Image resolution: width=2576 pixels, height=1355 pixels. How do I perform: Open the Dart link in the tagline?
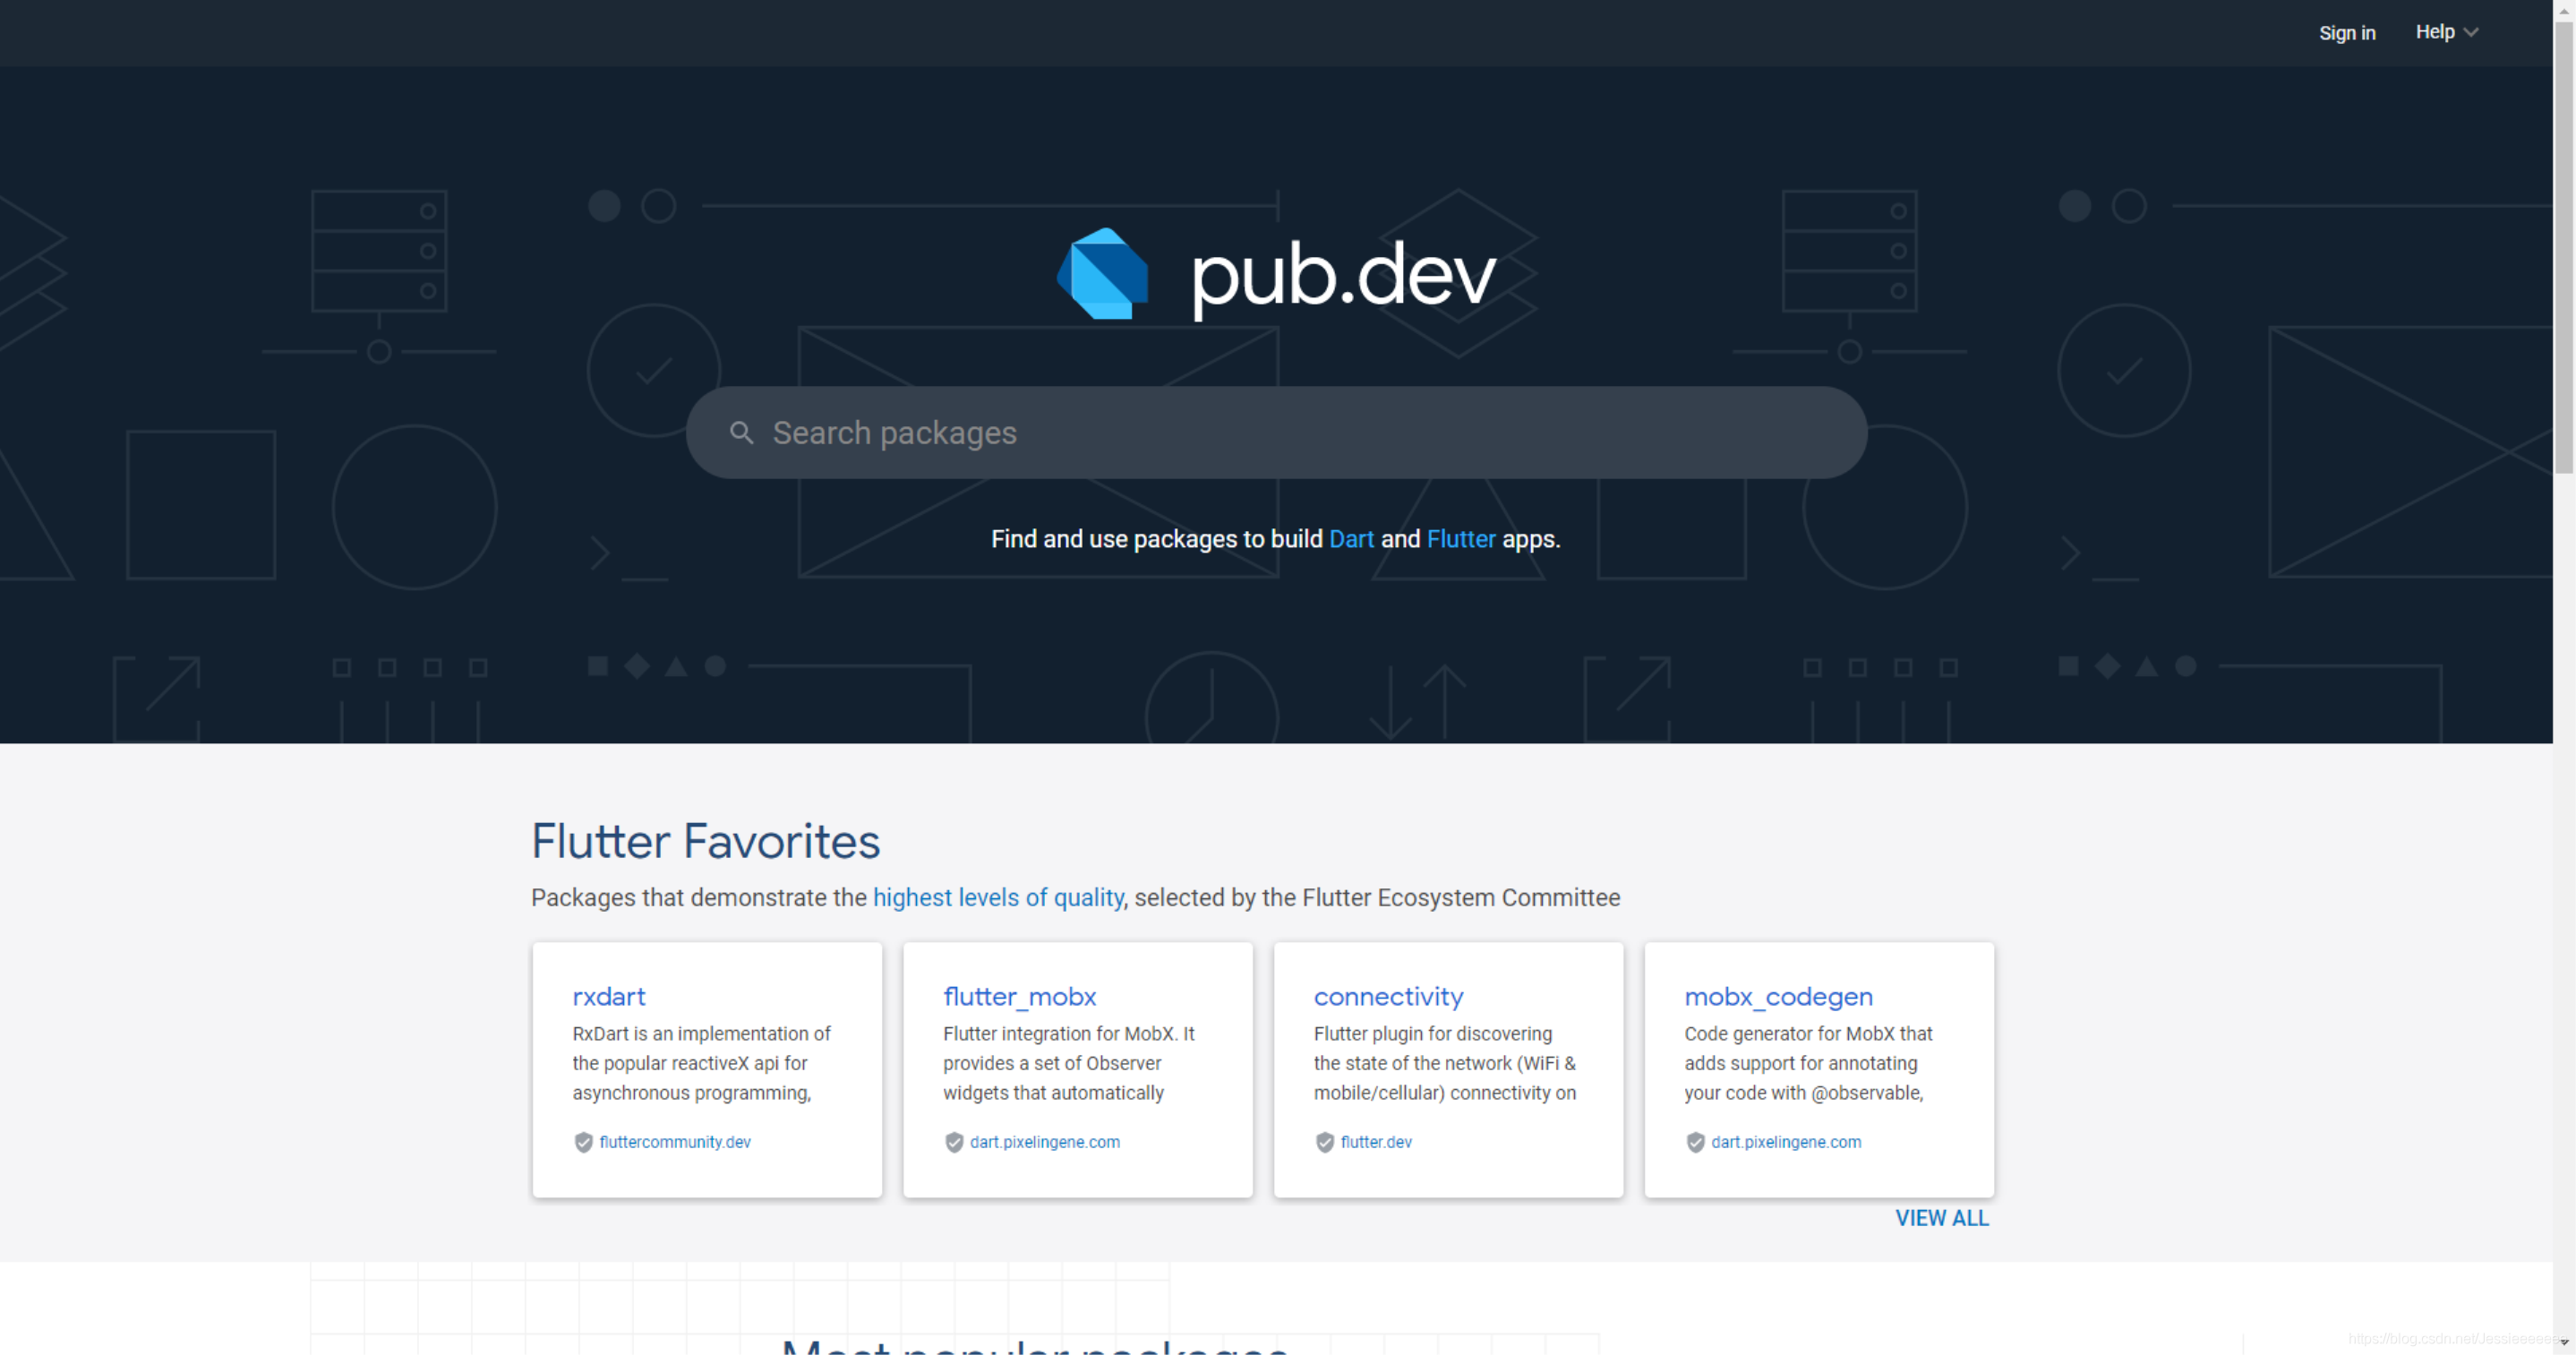(1351, 539)
